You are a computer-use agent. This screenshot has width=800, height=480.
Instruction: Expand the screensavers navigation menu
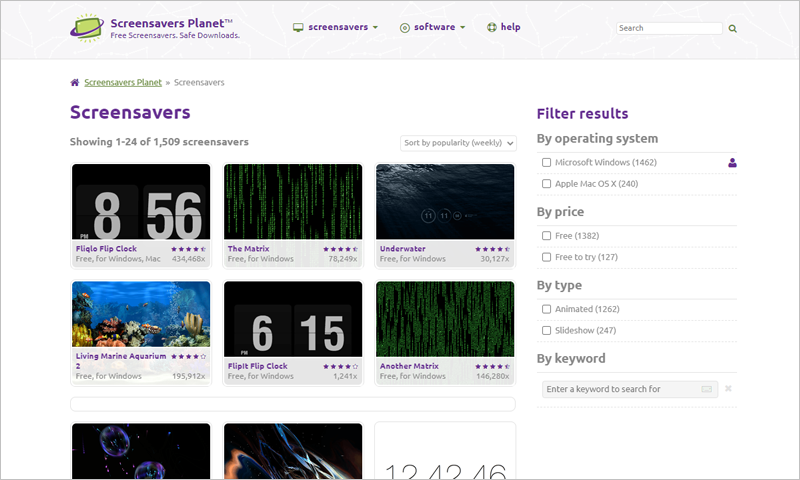pos(335,27)
